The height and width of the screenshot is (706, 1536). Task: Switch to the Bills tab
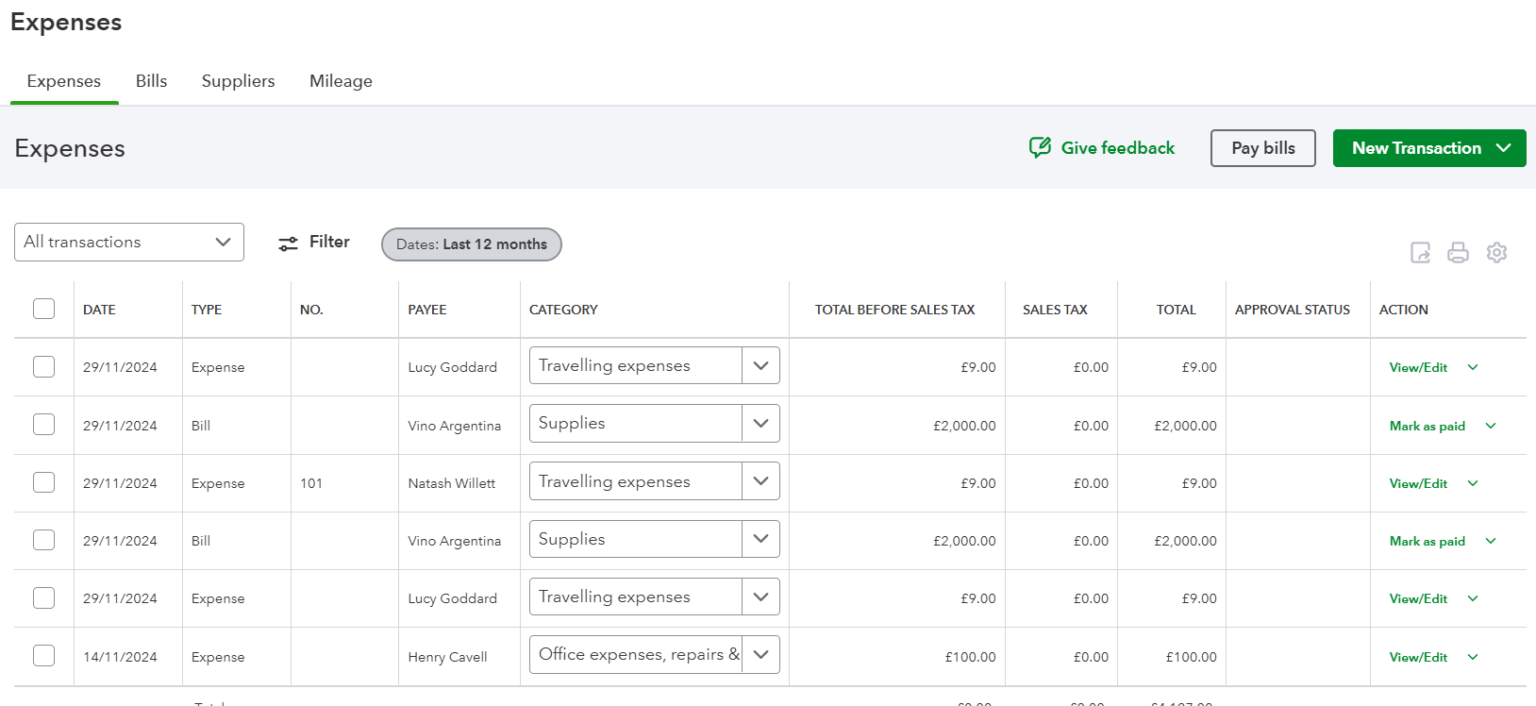[x=151, y=81]
